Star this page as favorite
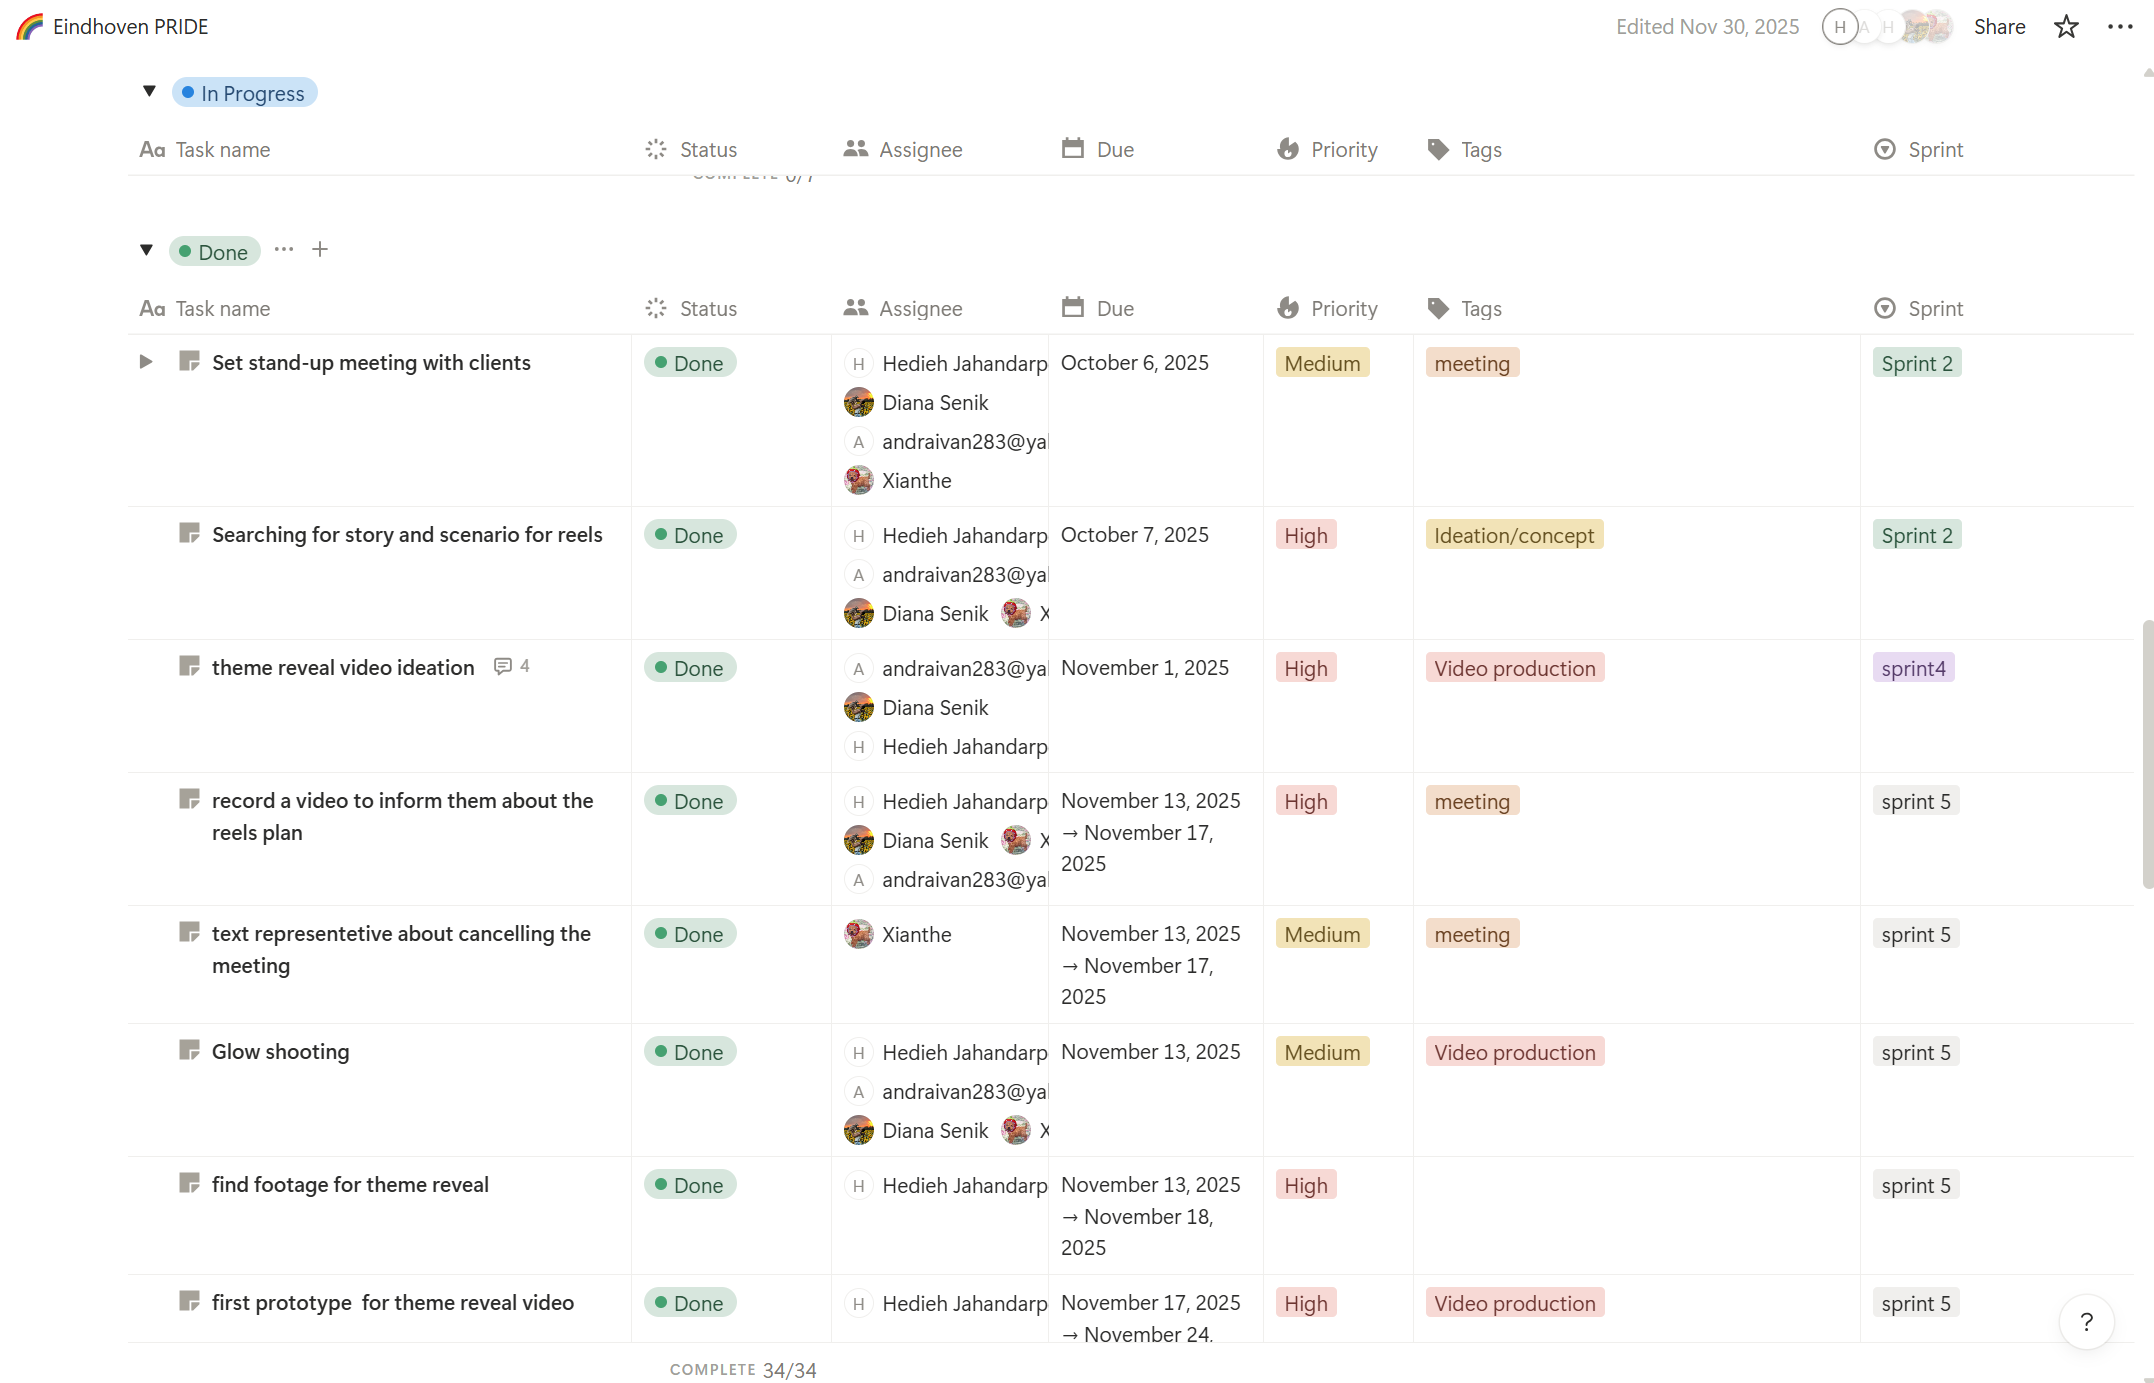This screenshot has height=1383, width=2154. coord(2066,27)
